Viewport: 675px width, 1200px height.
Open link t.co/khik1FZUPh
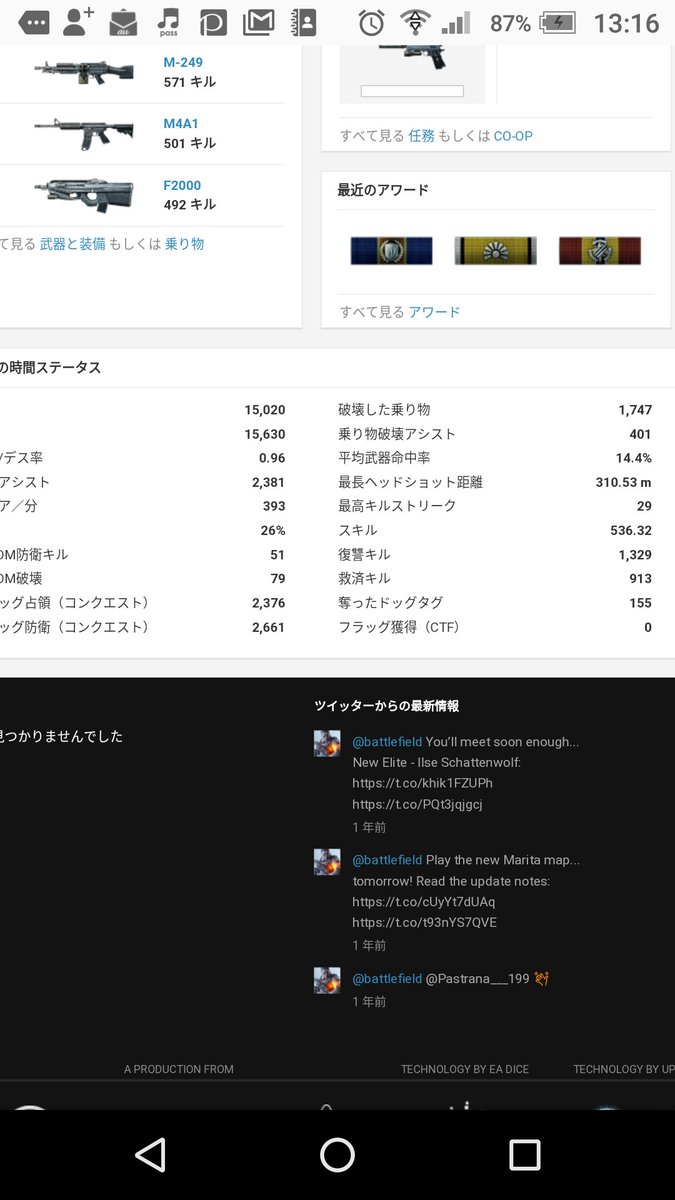pos(423,783)
